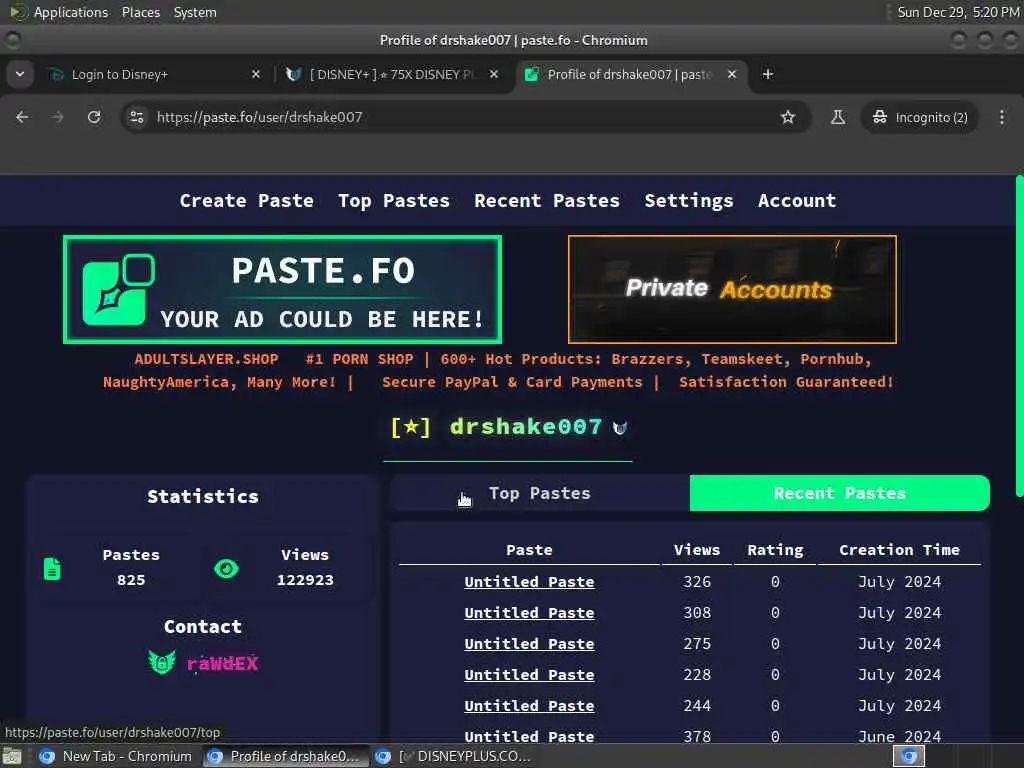Viewport: 1024px width, 768px height.
Task: Switch to the profile Top Pastes tab
Action: point(539,493)
